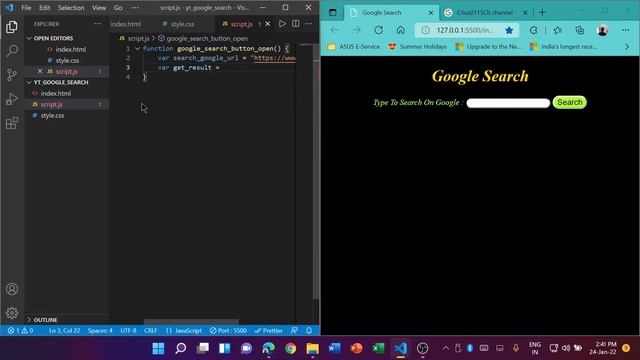The image size is (640, 360).
Task: Show more bookmarks bar items
Action: [x=627, y=47]
